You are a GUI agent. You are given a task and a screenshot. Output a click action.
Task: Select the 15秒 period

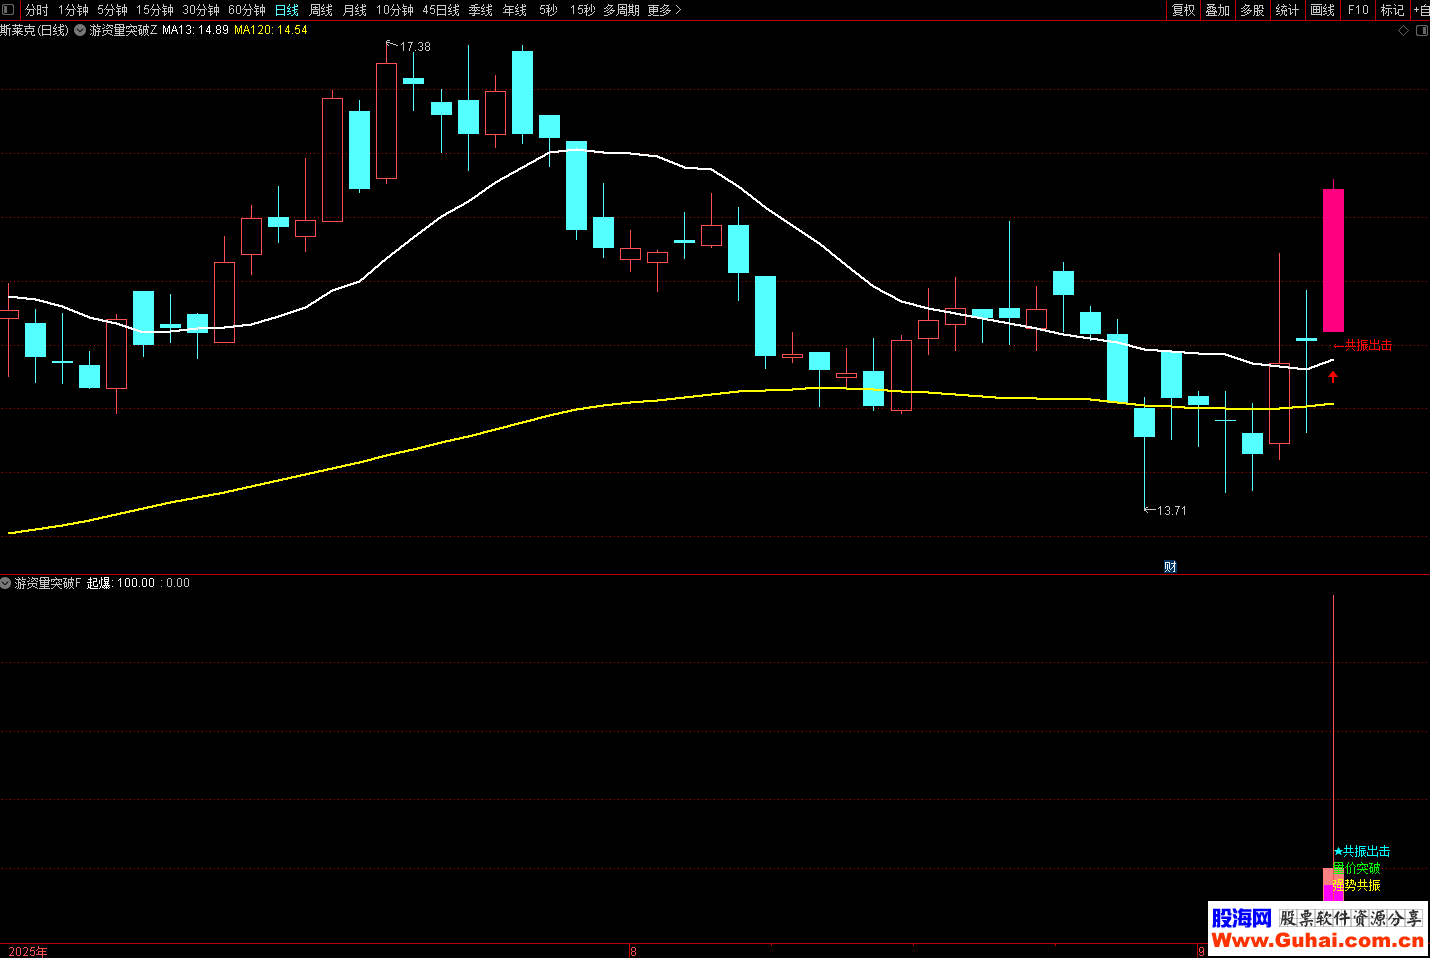click(x=582, y=10)
